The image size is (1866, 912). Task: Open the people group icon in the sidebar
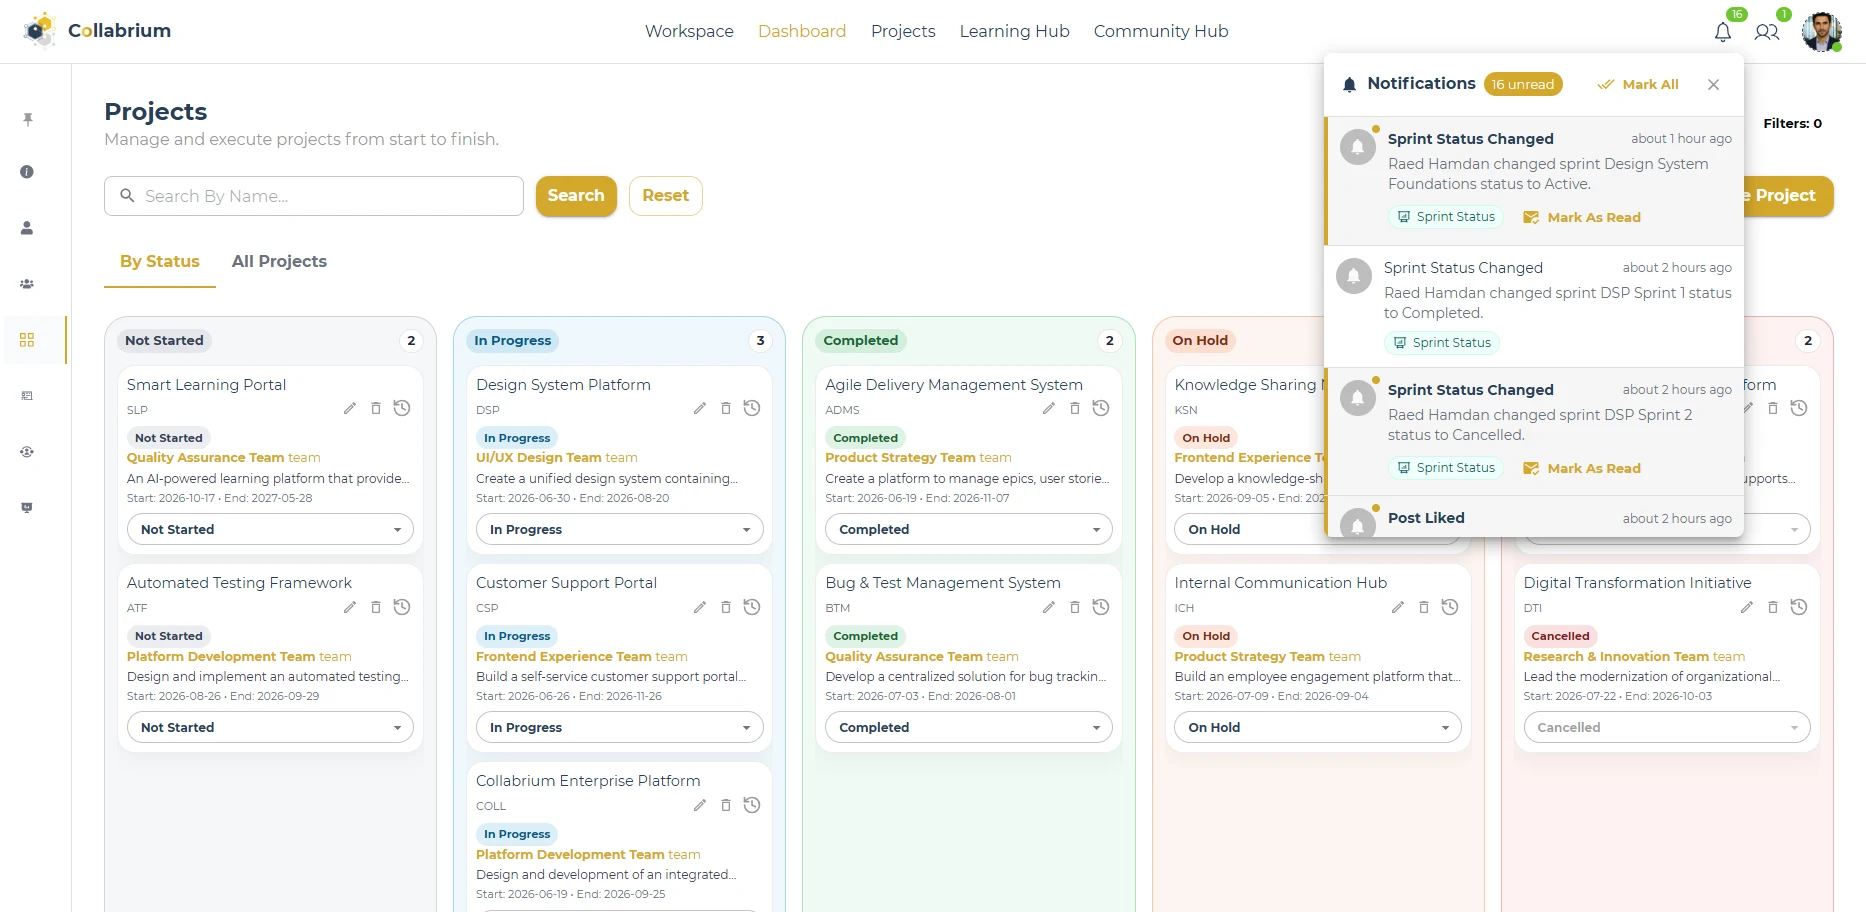[x=28, y=284]
